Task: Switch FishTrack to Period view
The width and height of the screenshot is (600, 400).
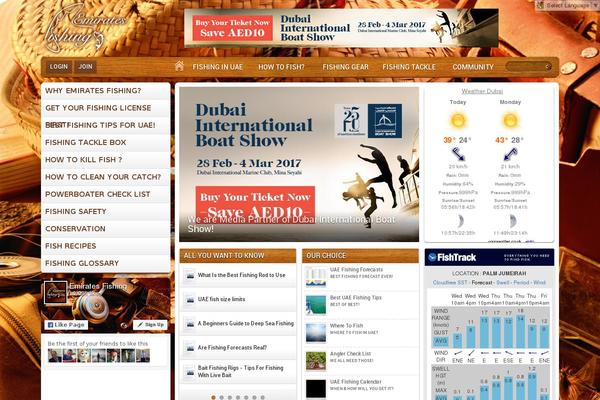Action: point(521,282)
